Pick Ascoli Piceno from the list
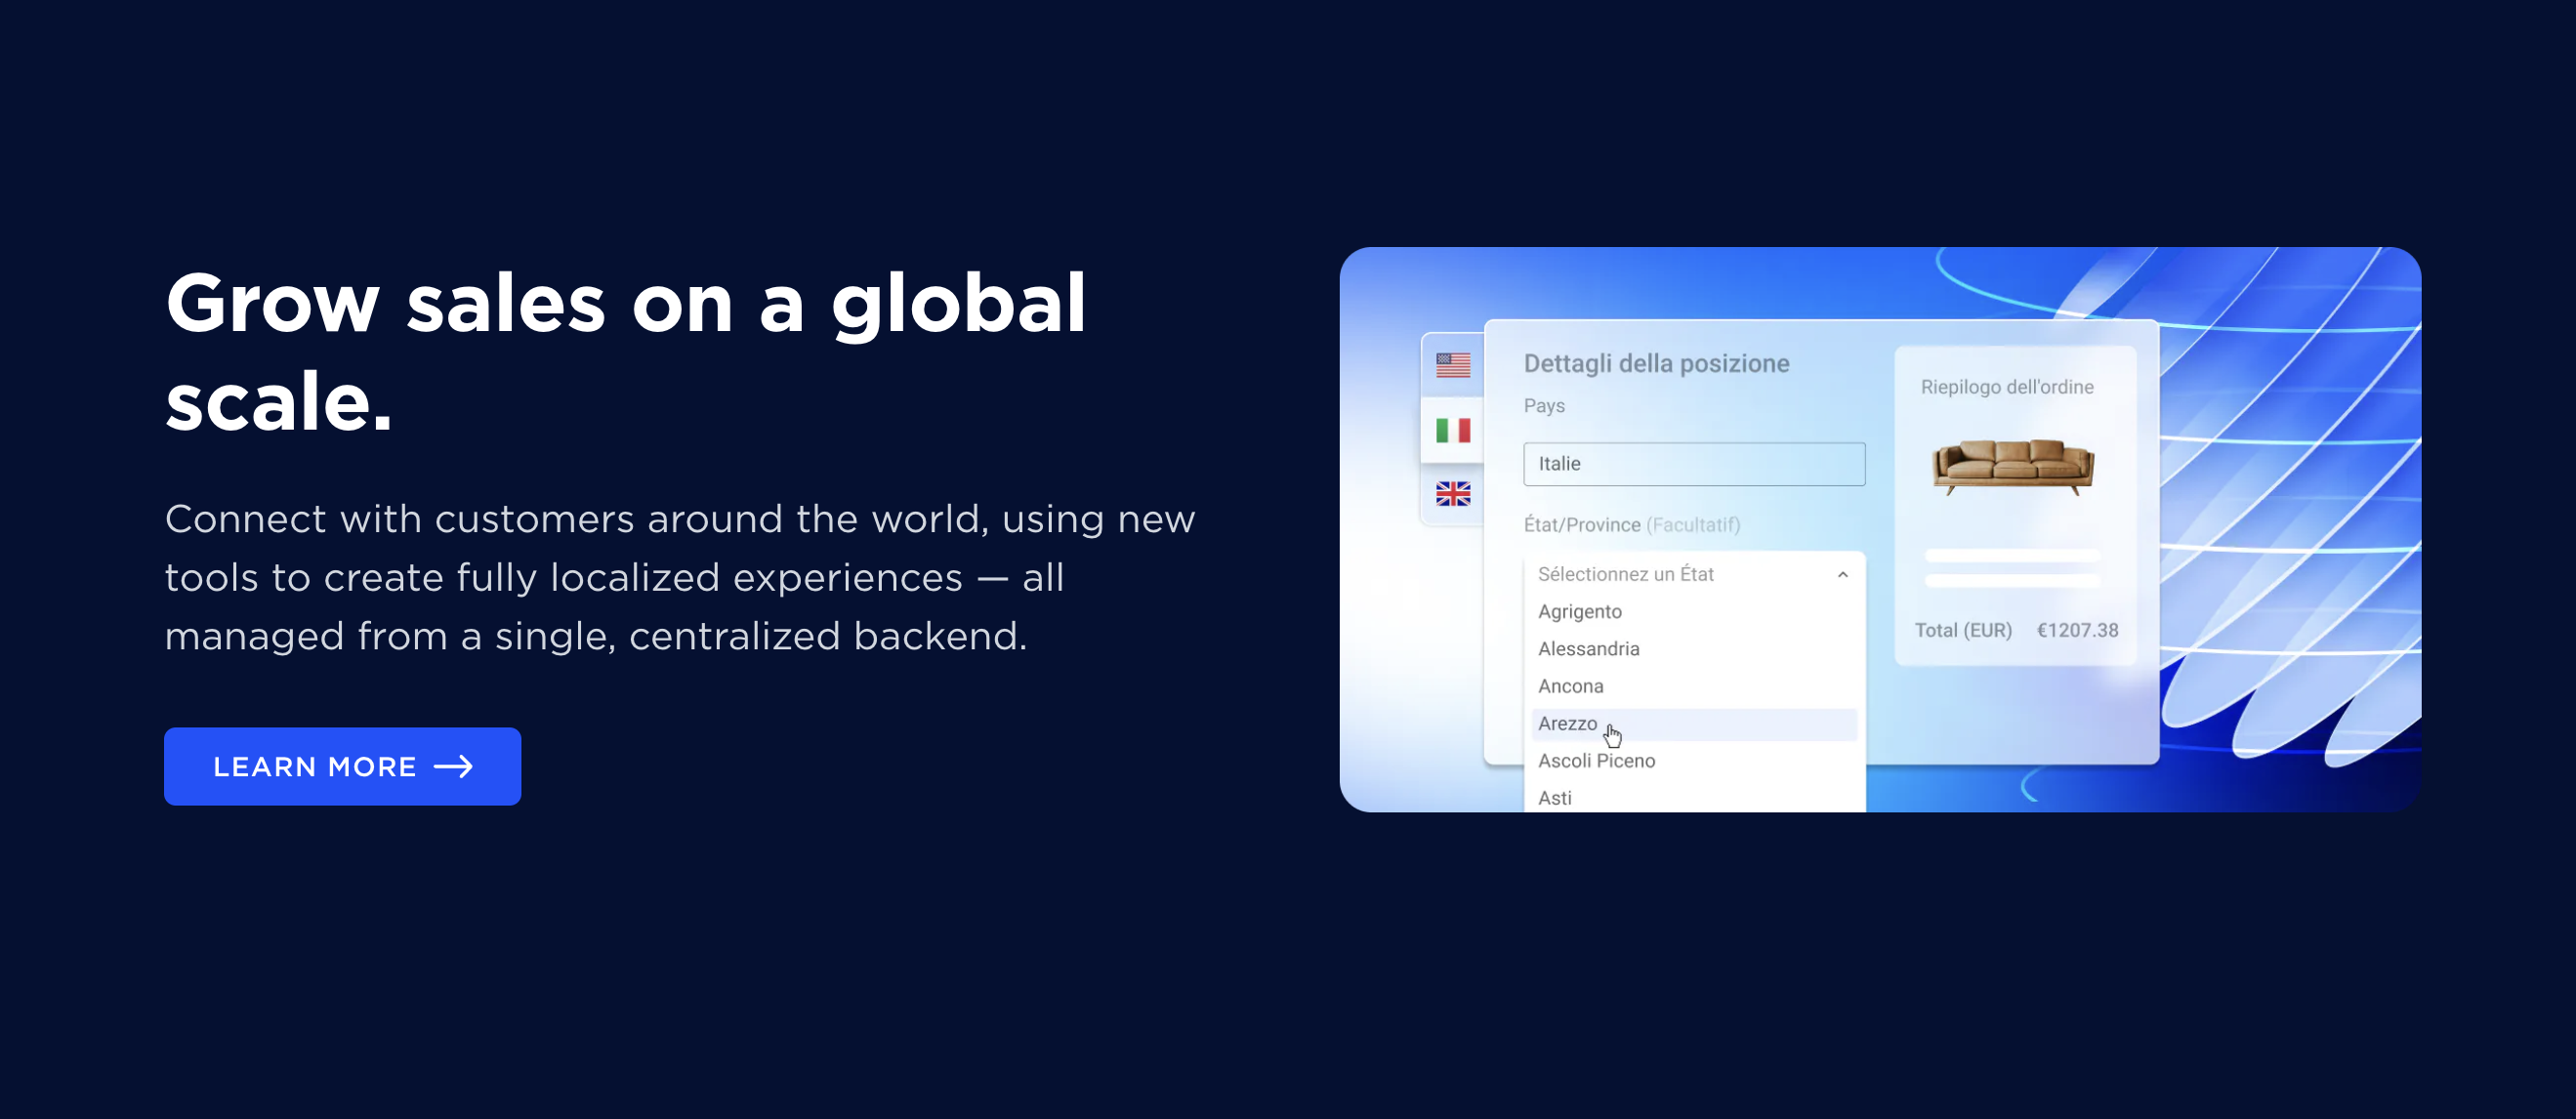The image size is (2576, 1119). [x=1596, y=760]
